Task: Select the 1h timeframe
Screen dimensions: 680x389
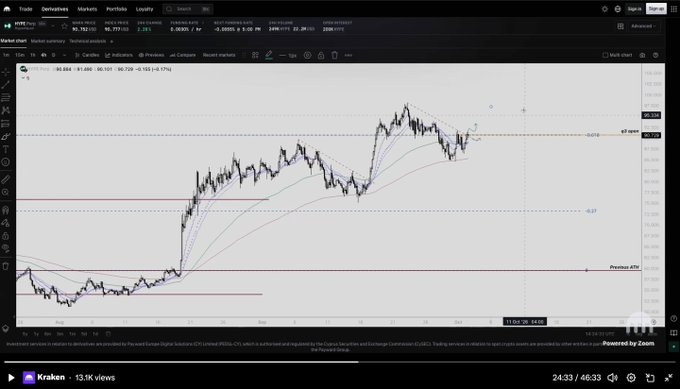Action: coord(33,55)
